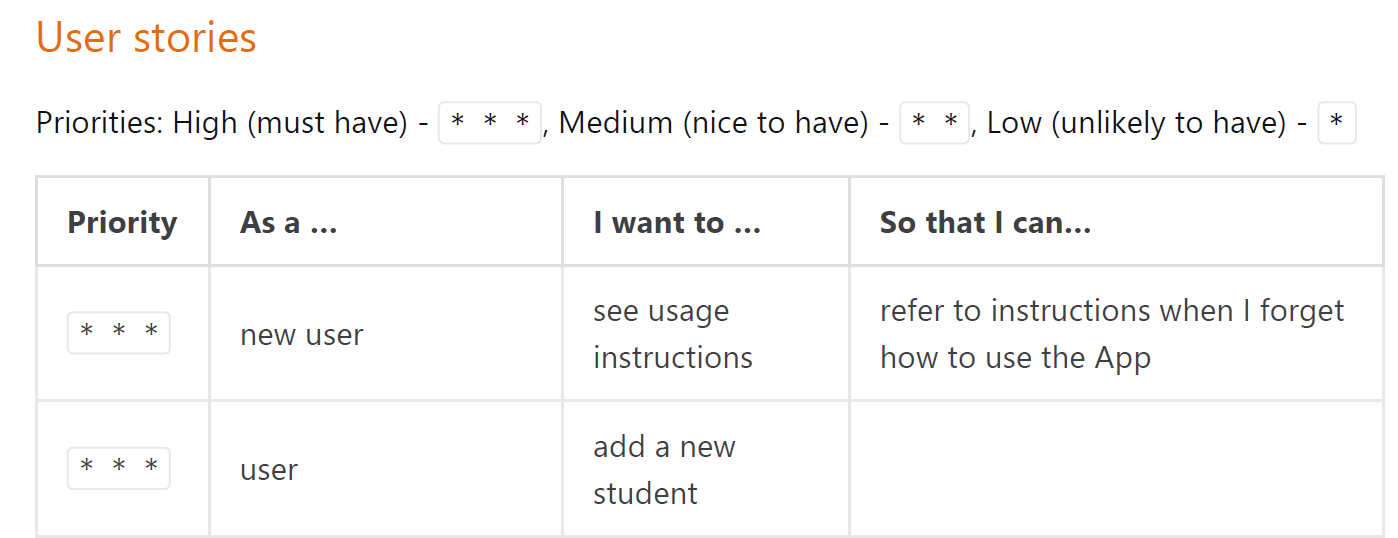1398x538 pixels.
Task: Click the empty cell beside "add a new student"
Action: (x=1116, y=469)
